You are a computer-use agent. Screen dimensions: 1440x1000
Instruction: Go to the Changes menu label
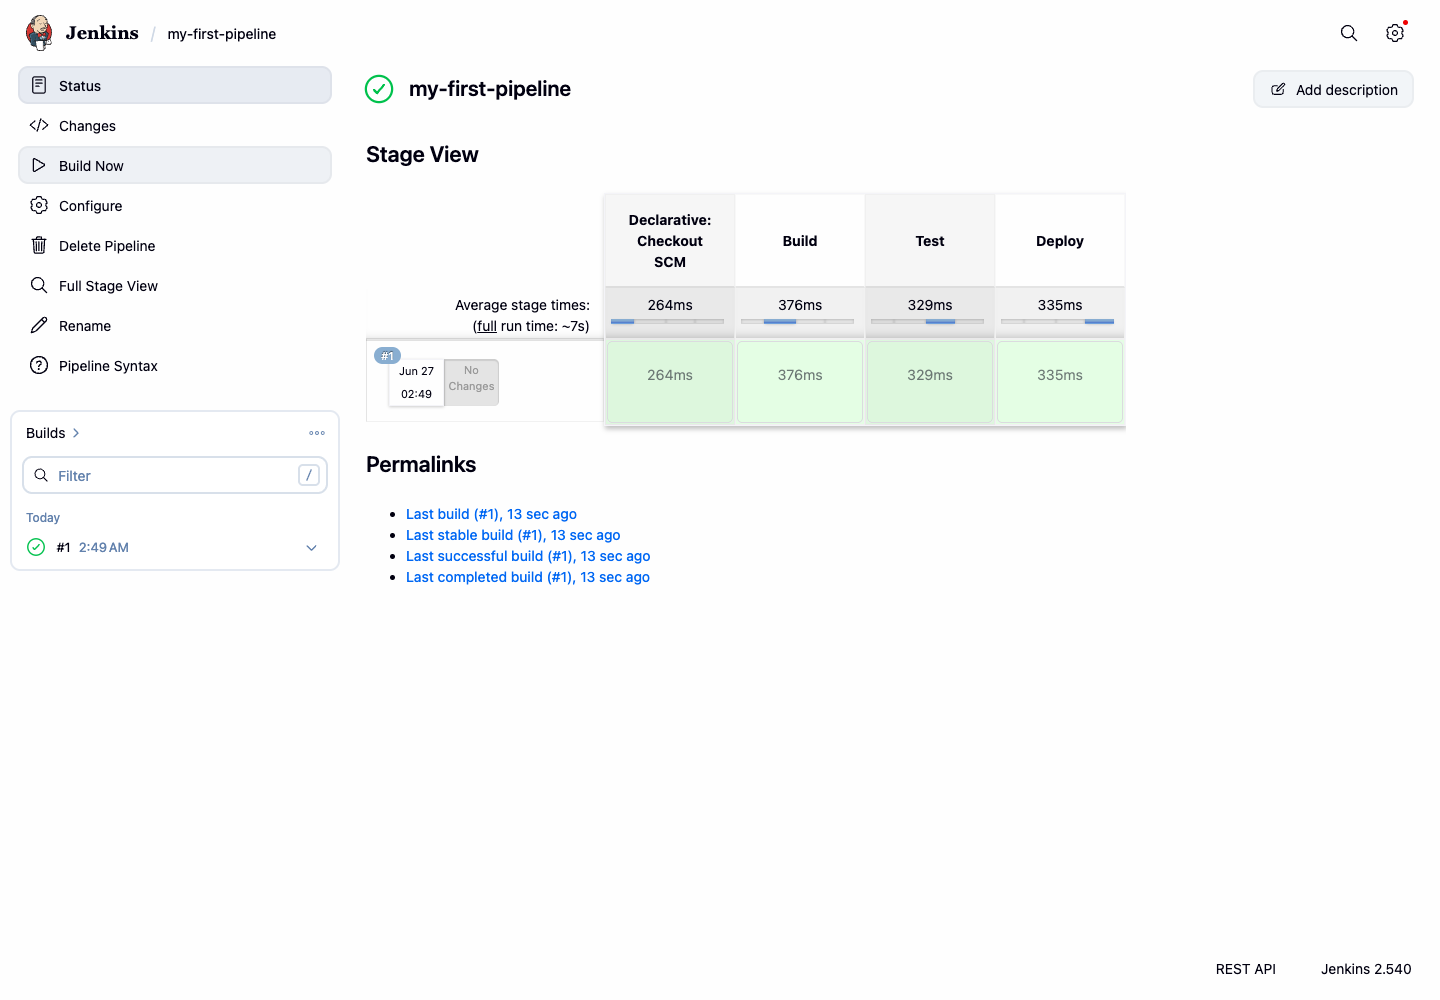click(87, 126)
